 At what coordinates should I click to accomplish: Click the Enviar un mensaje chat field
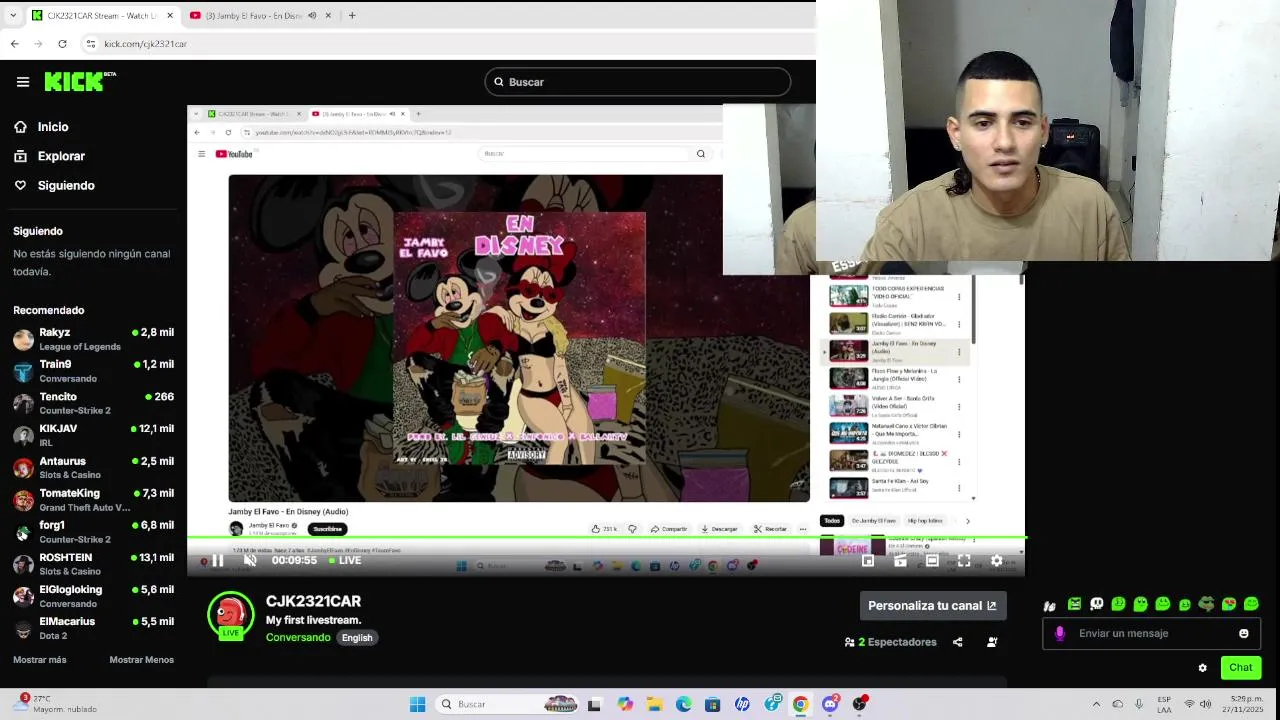tap(1151, 633)
